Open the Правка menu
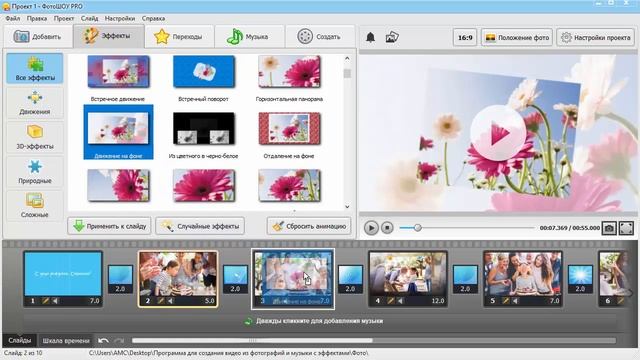The width and height of the screenshot is (640, 360). pyautogui.click(x=37, y=18)
